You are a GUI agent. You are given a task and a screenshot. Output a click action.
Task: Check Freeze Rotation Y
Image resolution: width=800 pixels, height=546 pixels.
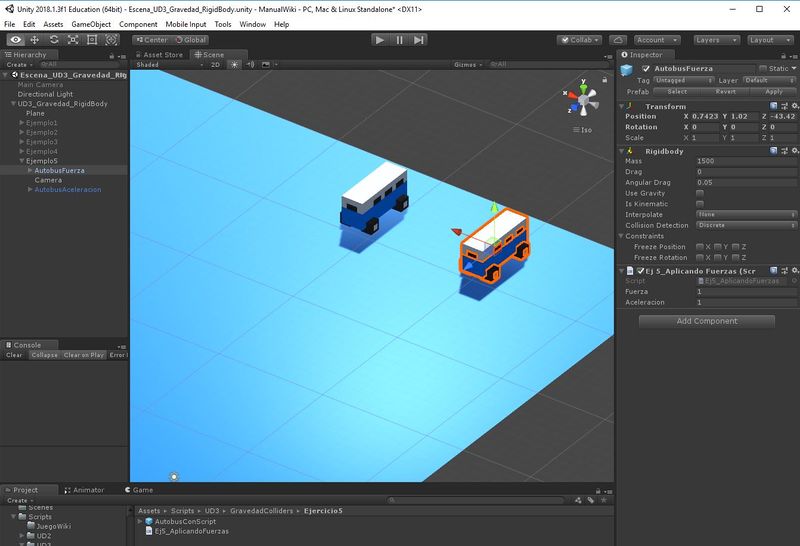718,258
